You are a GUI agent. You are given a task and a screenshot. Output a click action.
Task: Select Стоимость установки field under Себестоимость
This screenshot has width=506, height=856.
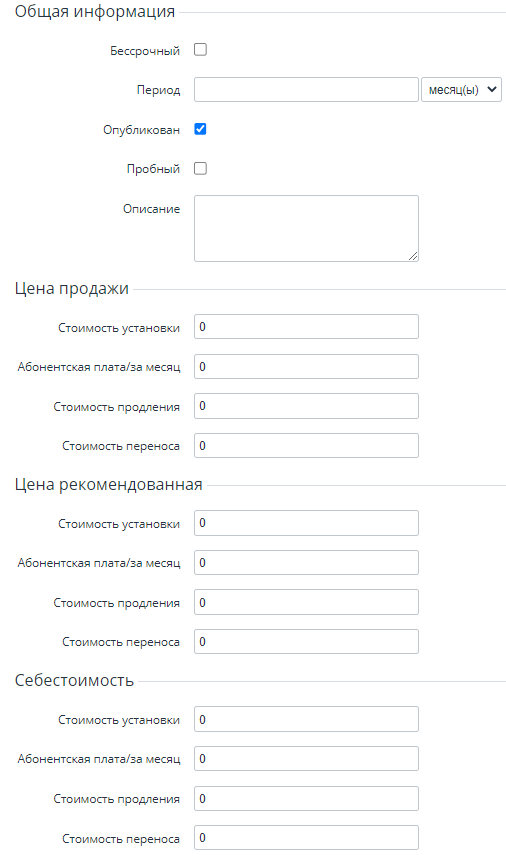click(x=306, y=719)
